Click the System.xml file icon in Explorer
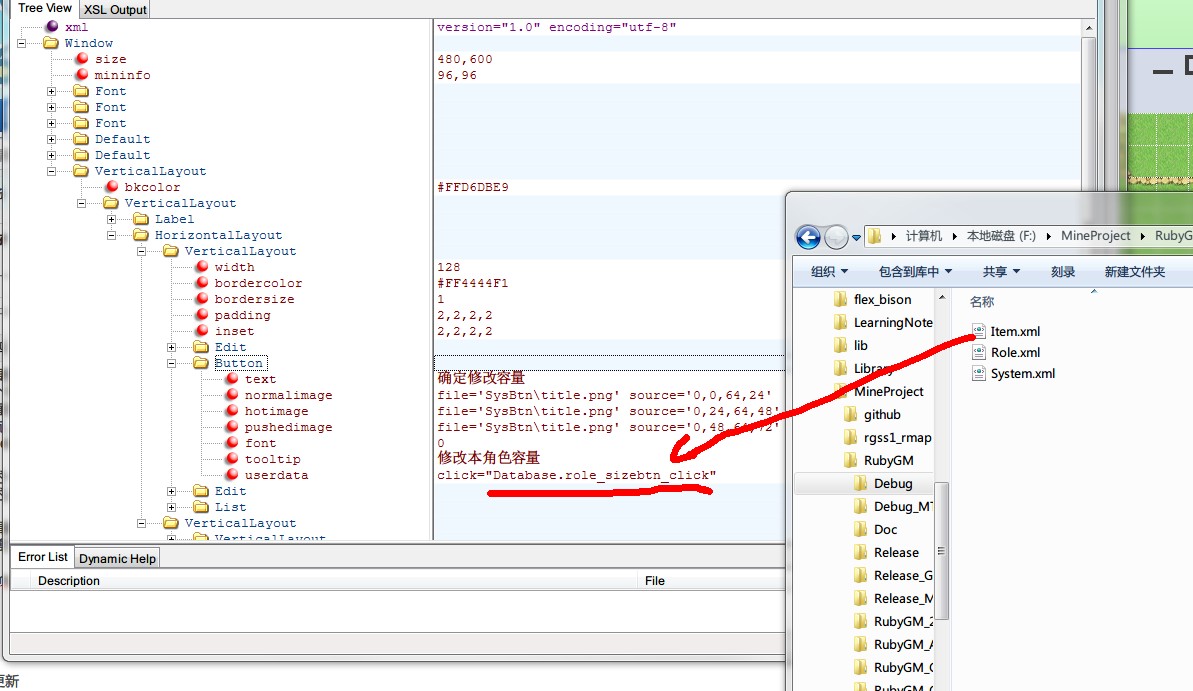This screenshot has width=1193, height=691. 978,374
